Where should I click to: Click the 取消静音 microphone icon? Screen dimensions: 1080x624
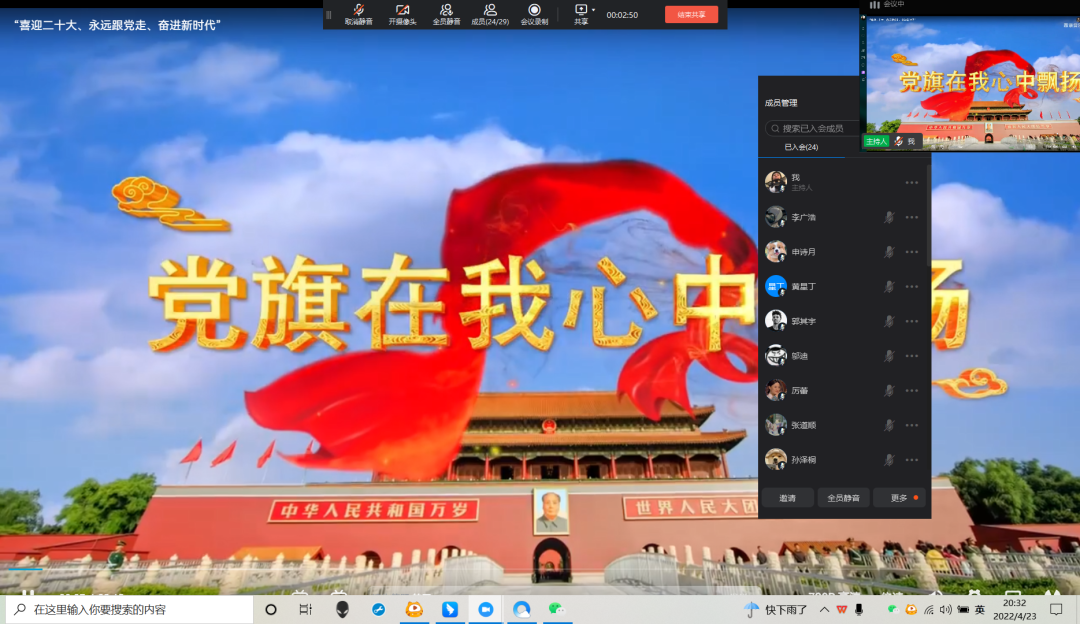click(x=358, y=11)
